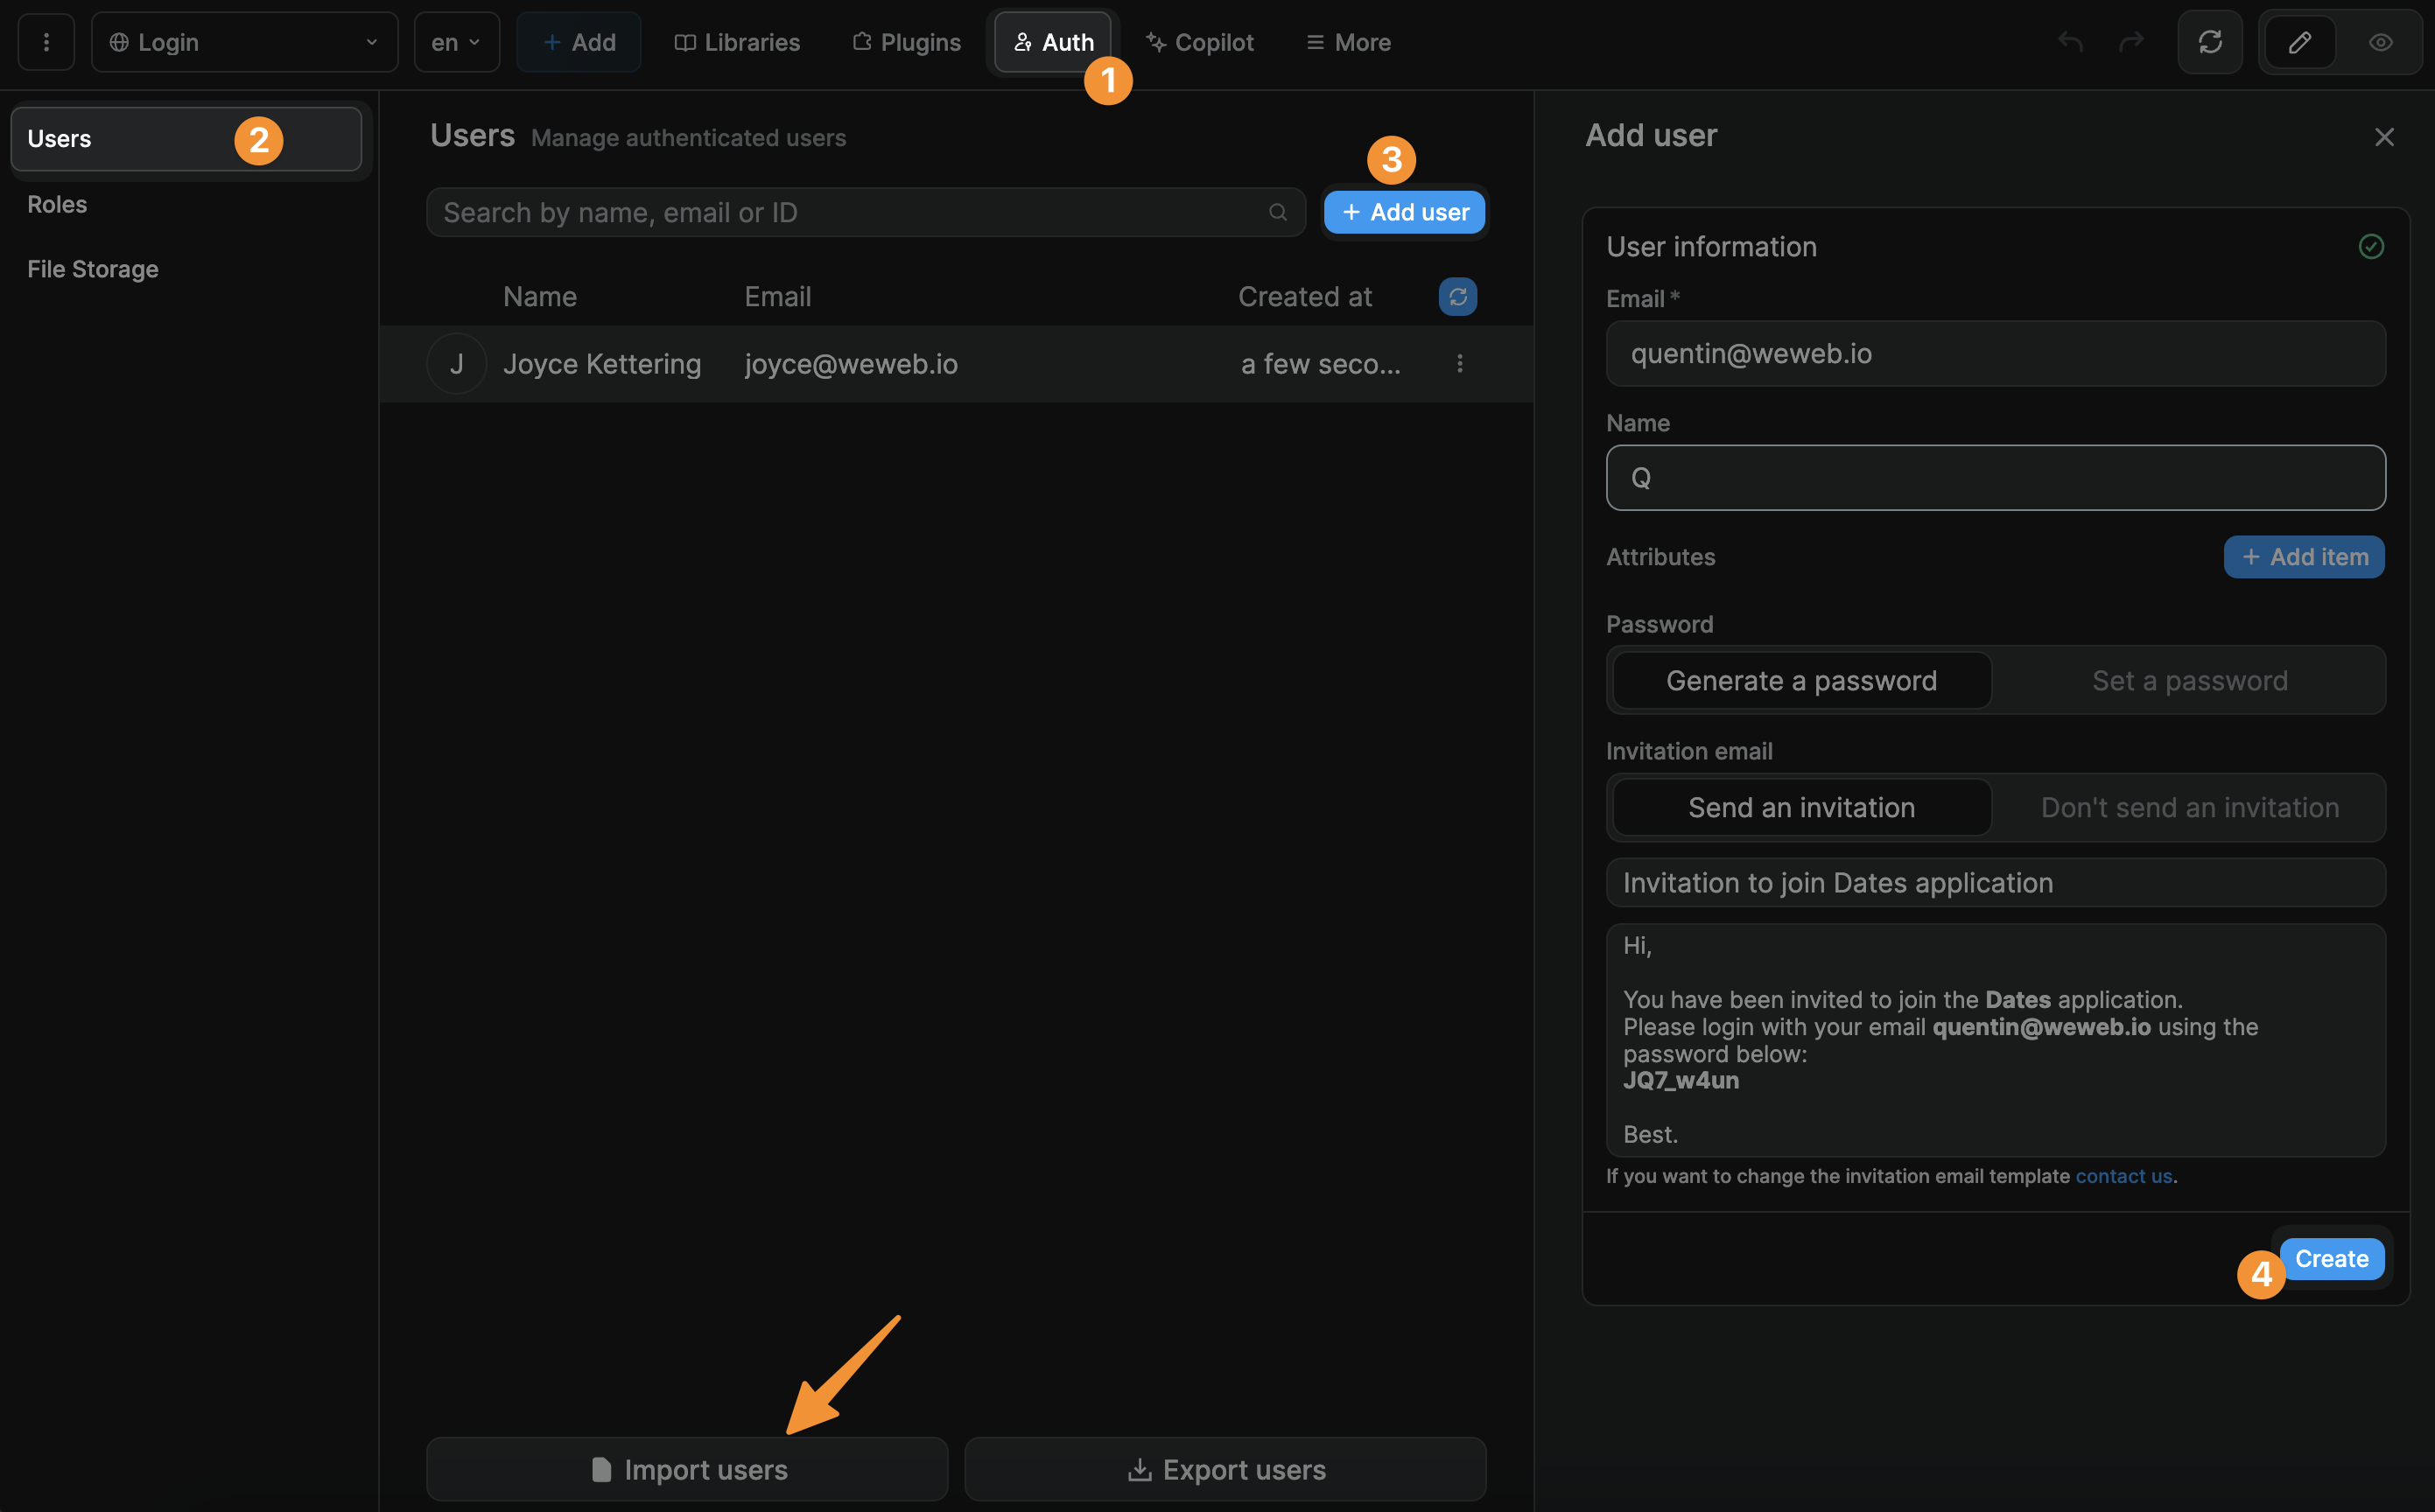Image resolution: width=2435 pixels, height=1512 pixels.
Task: Follow the contact us link
Action: click(2123, 1176)
